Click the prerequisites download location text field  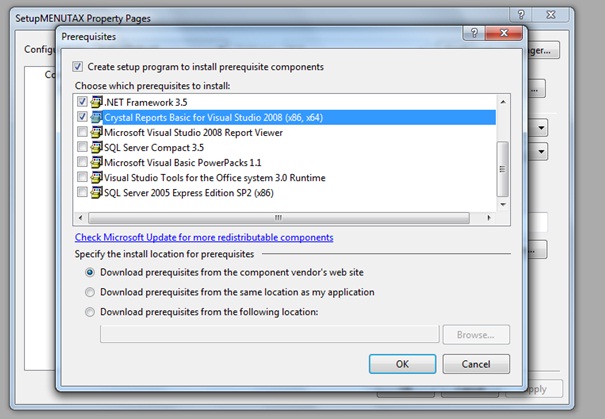(x=270, y=334)
